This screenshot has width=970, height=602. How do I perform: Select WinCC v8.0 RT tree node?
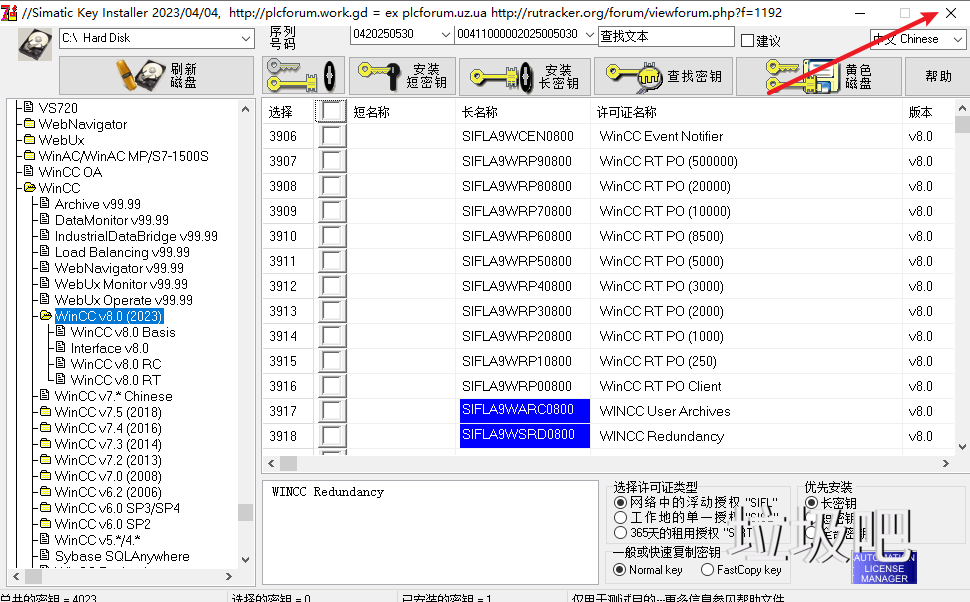pos(115,380)
